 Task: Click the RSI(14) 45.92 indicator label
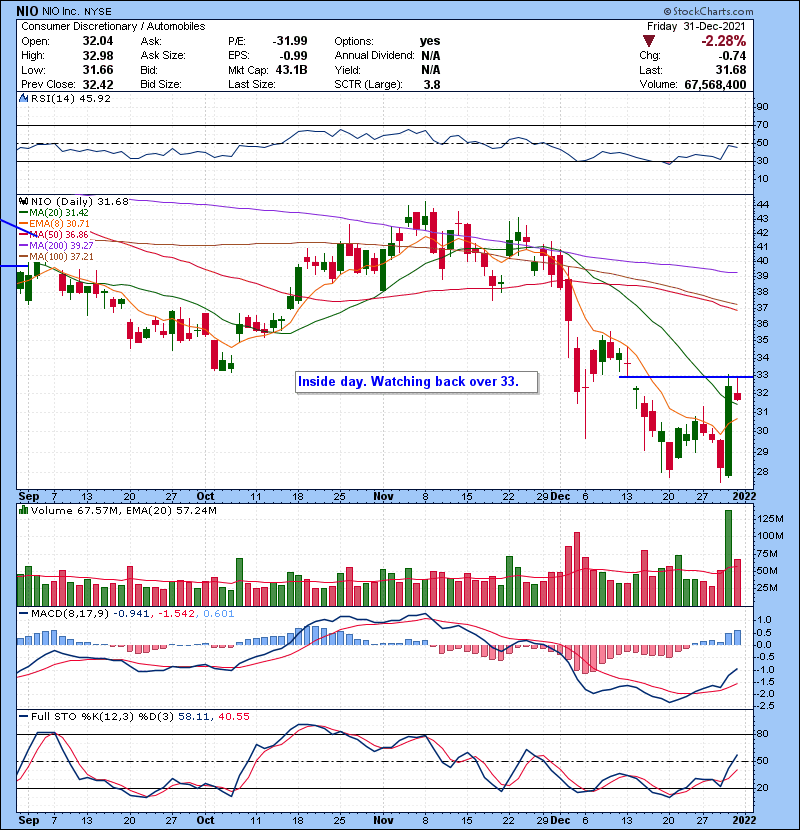71,98
